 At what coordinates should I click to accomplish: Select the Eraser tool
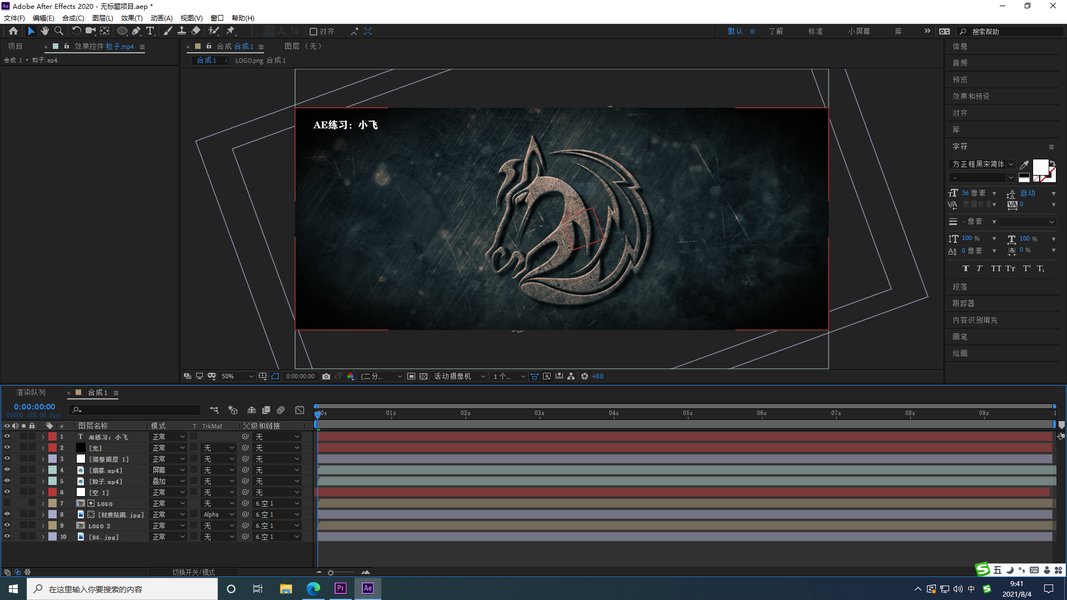(196, 31)
